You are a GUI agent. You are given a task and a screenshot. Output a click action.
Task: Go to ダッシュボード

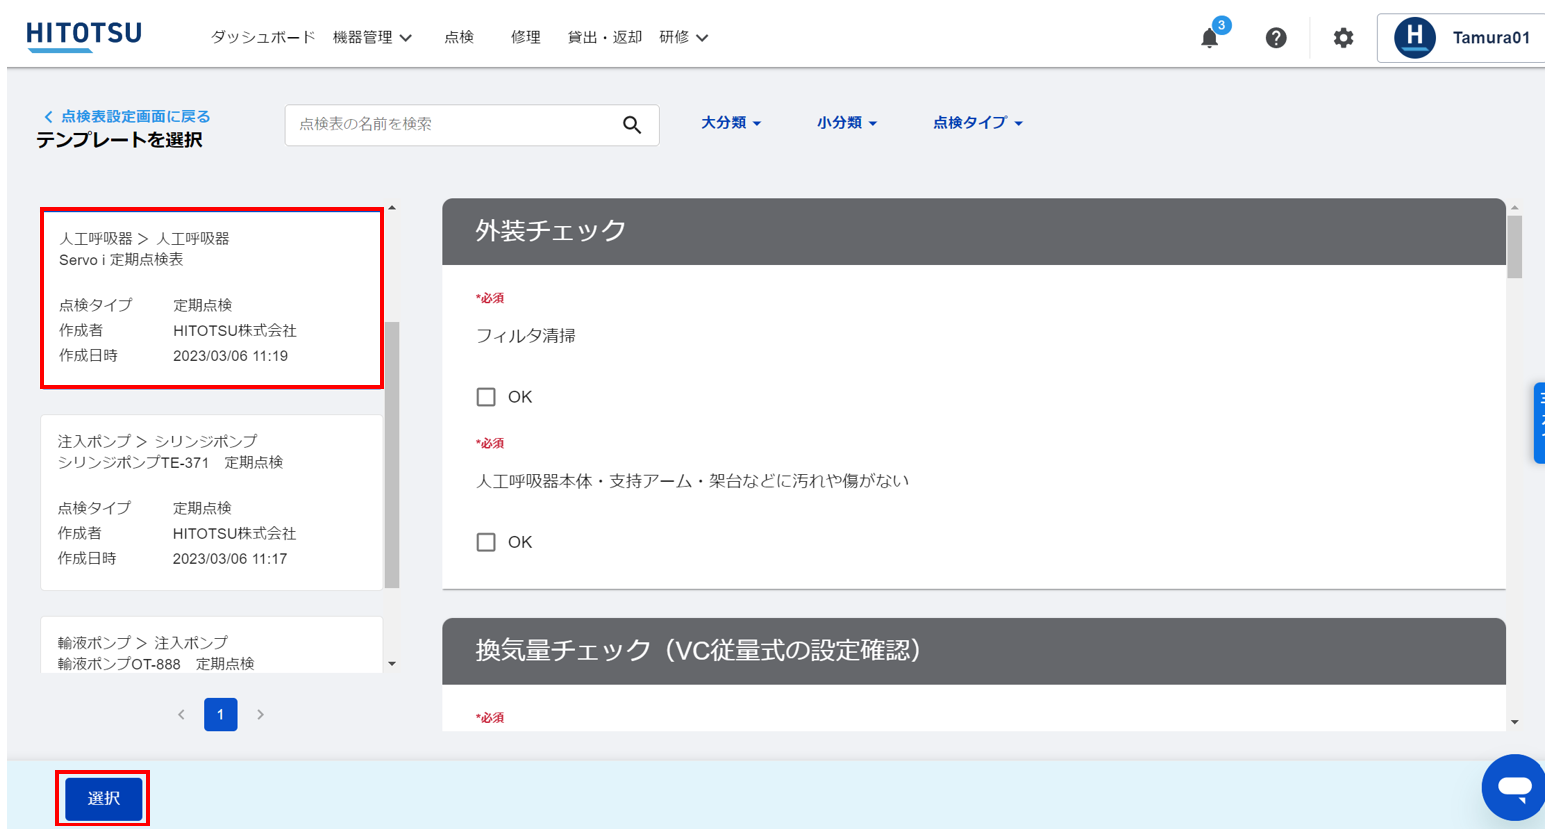(263, 37)
